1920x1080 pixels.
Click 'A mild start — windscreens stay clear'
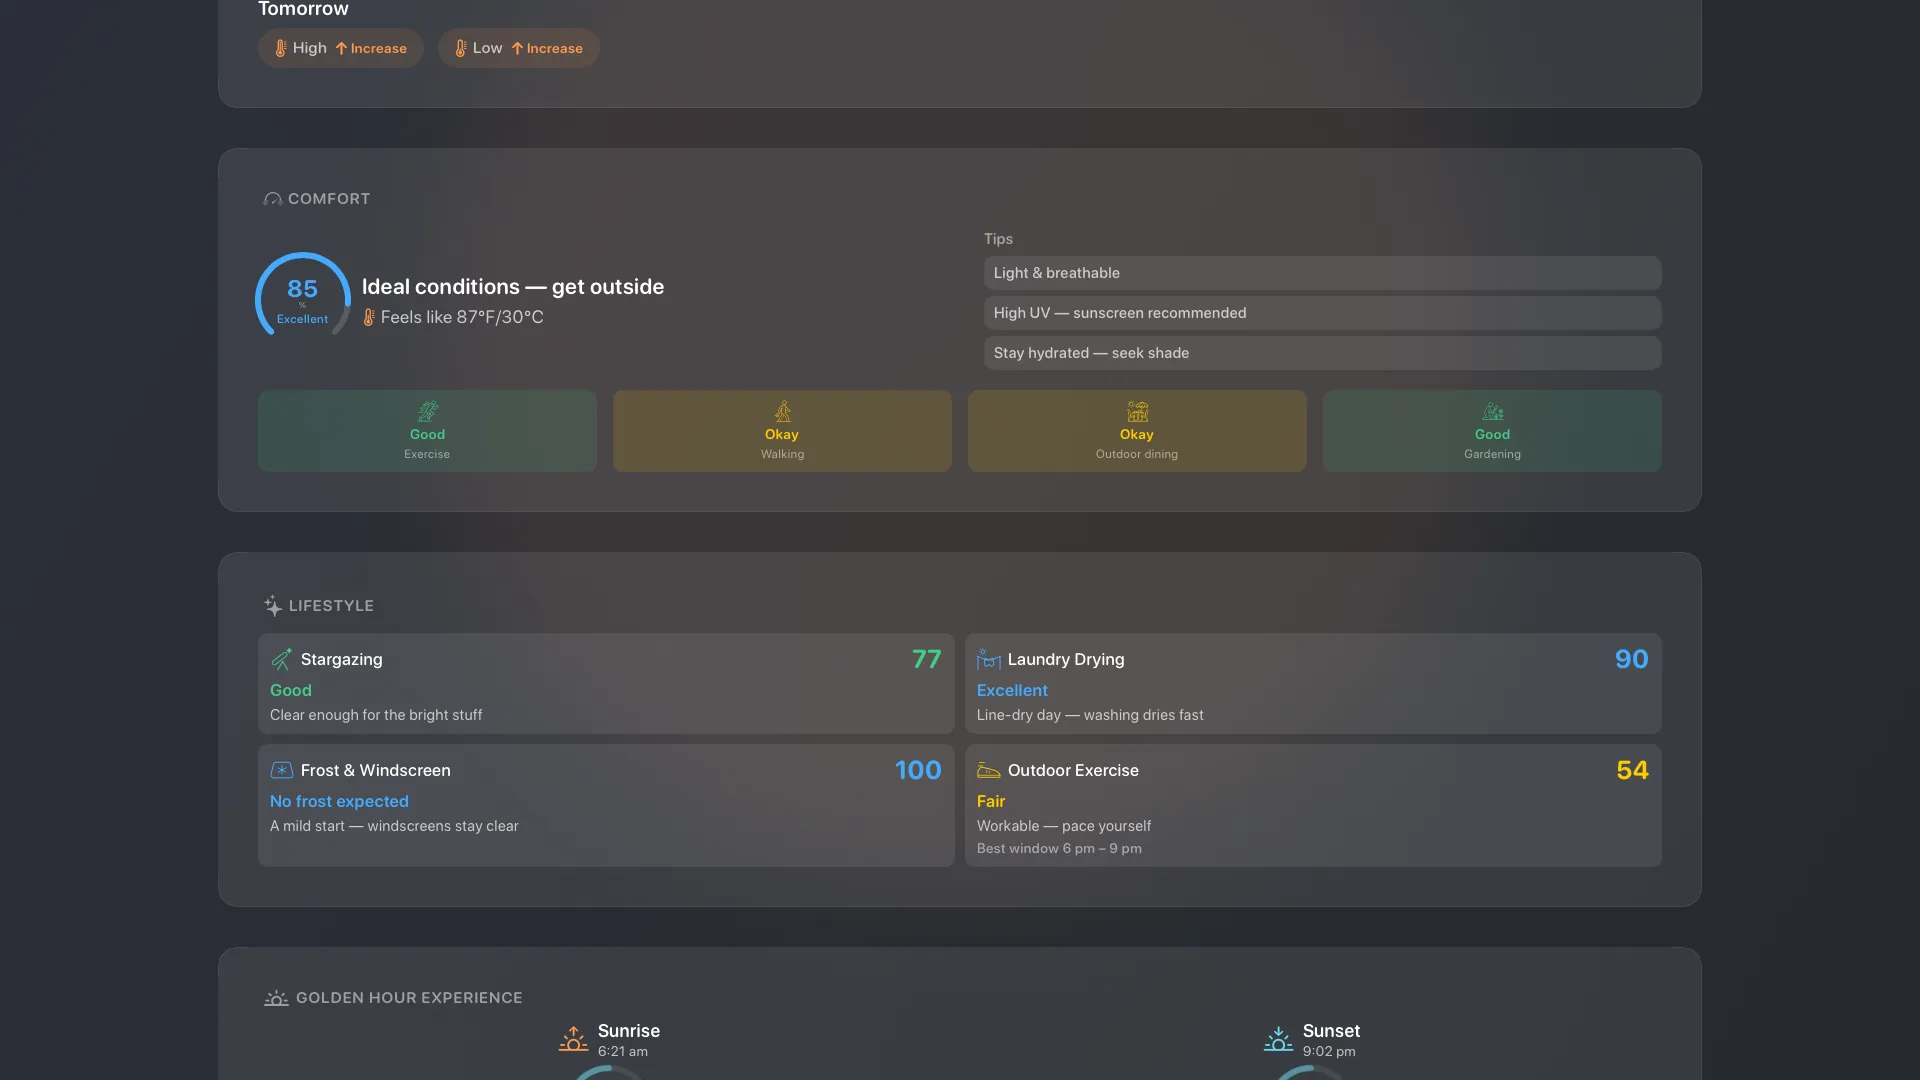394,826
